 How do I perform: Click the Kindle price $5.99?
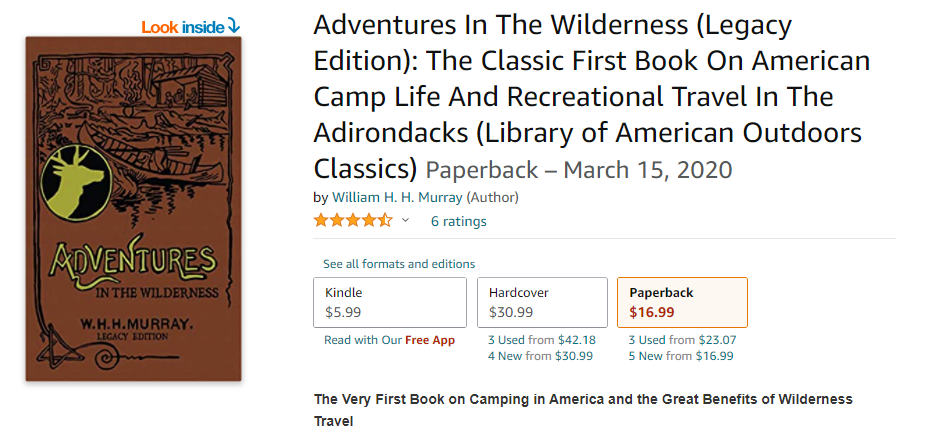343,312
